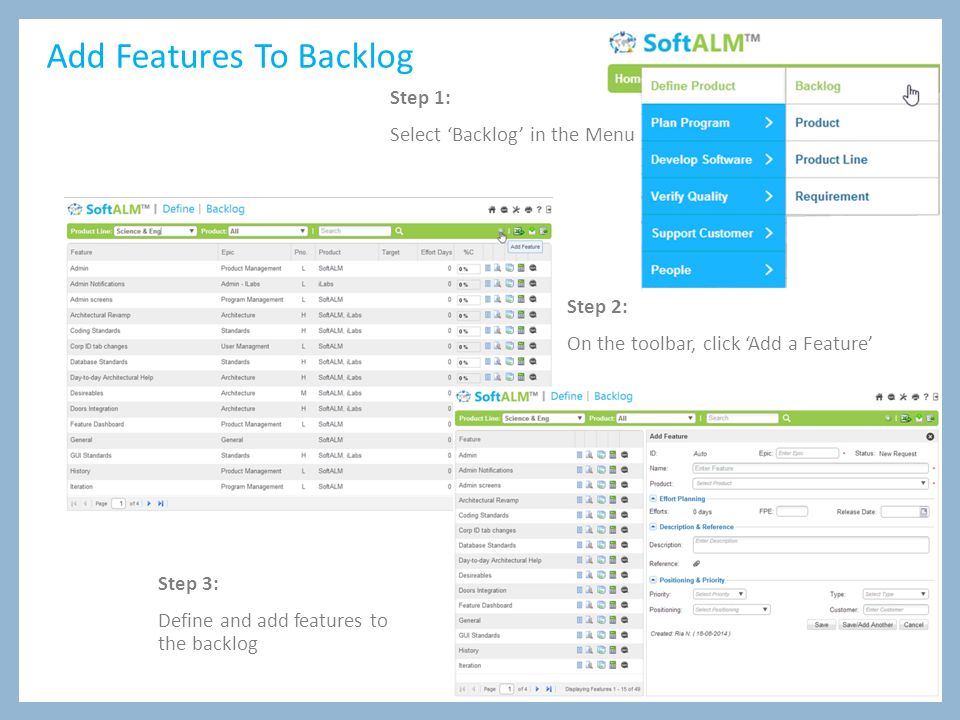Click Home icon in Step 2 backlog table header
The width and height of the screenshot is (960, 720).
(492, 209)
